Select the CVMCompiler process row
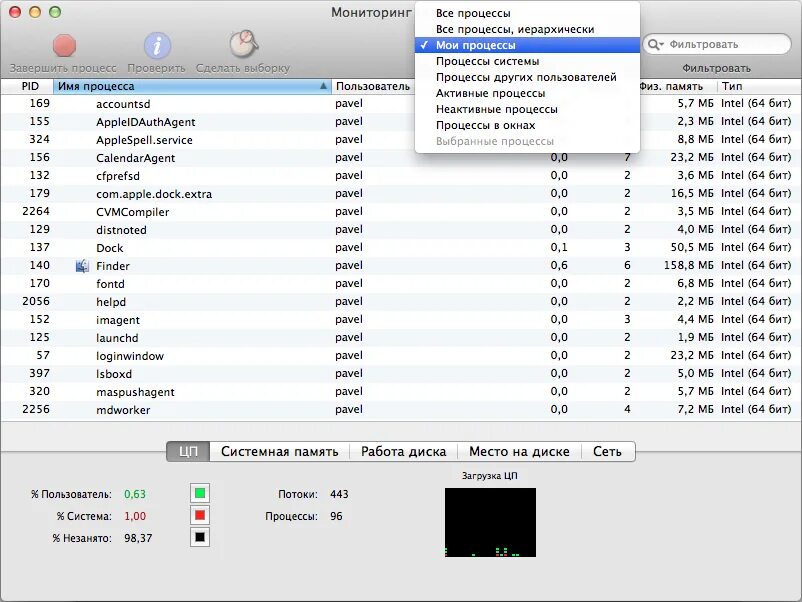This screenshot has width=802, height=602. (401, 212)
